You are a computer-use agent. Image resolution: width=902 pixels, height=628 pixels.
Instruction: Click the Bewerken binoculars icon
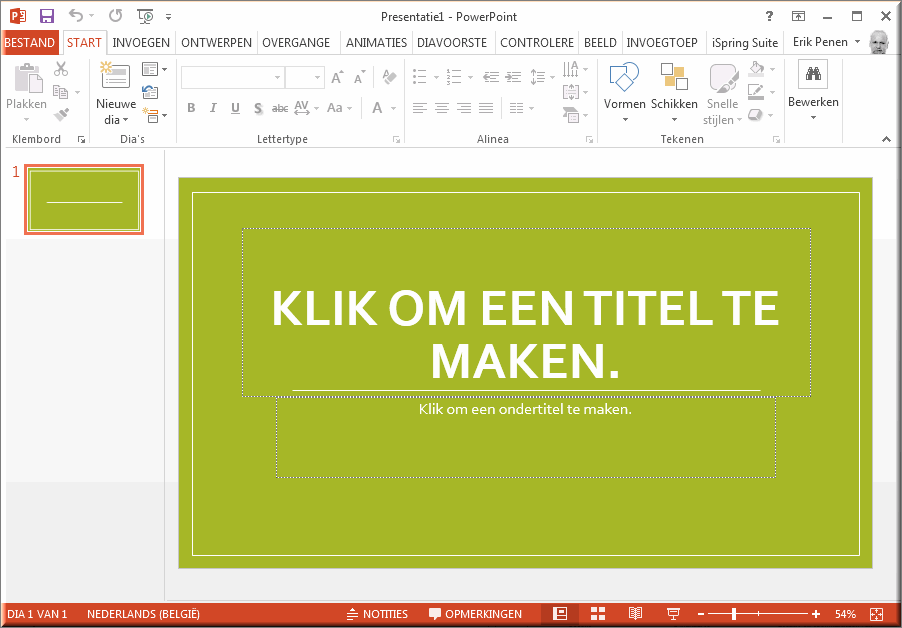point(813,75)
